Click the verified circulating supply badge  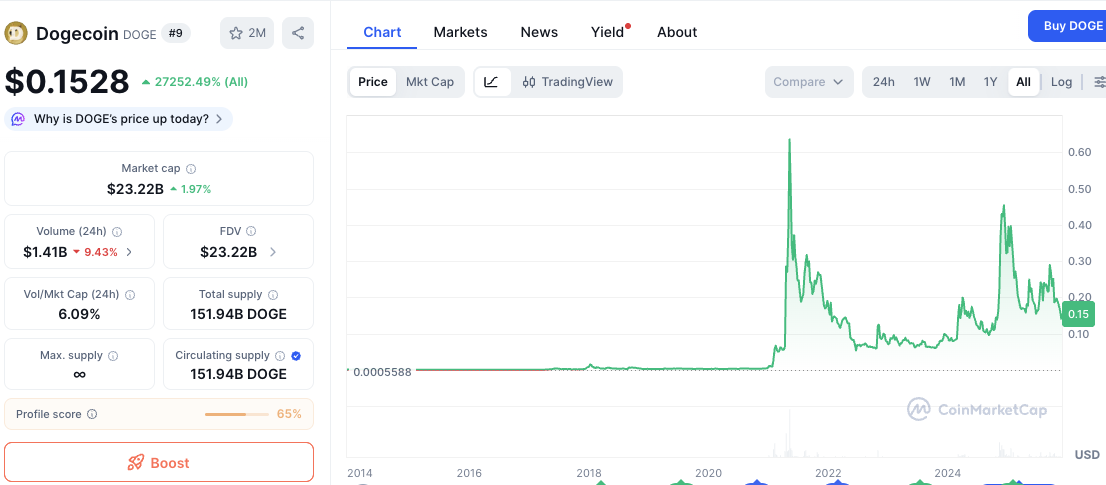[x=296, y=356]
